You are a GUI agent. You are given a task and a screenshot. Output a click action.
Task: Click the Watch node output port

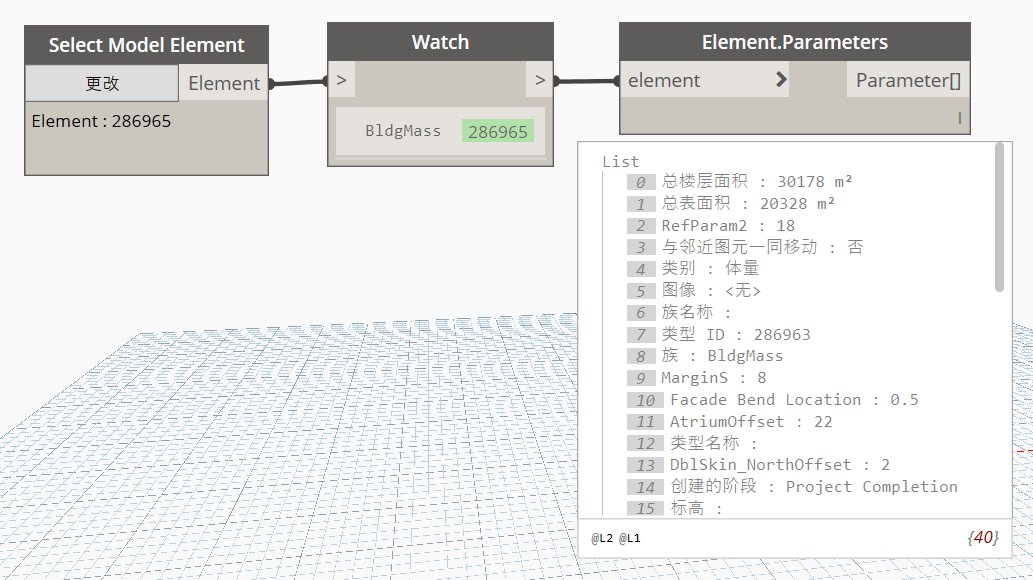[540, 80]
